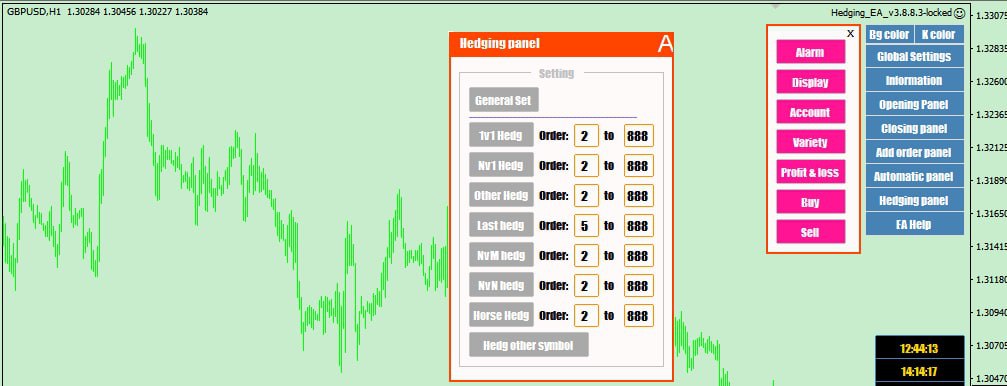
Task: Open Global Settings
Action: 915,57
